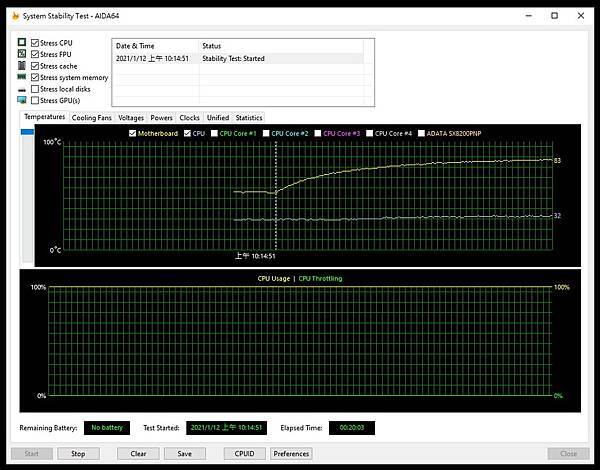Viewport: 600px width, 470px height.
Task: Click the CPU chip icon beside Stress CPU
Action: (x=21, y=44)
